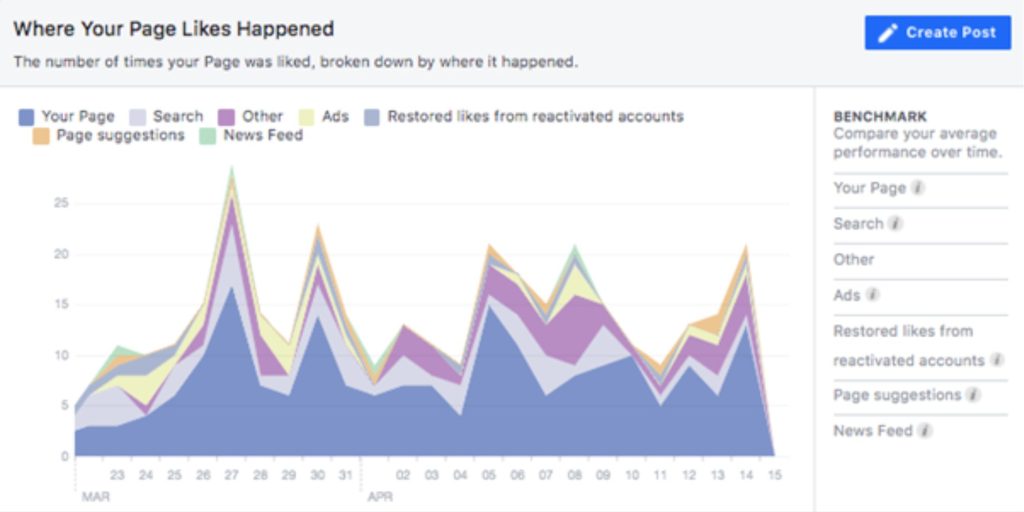
Task: Toggle Restored likes from reactivated accounts legend
Action: pyautogui.click(x=373, y=117)
